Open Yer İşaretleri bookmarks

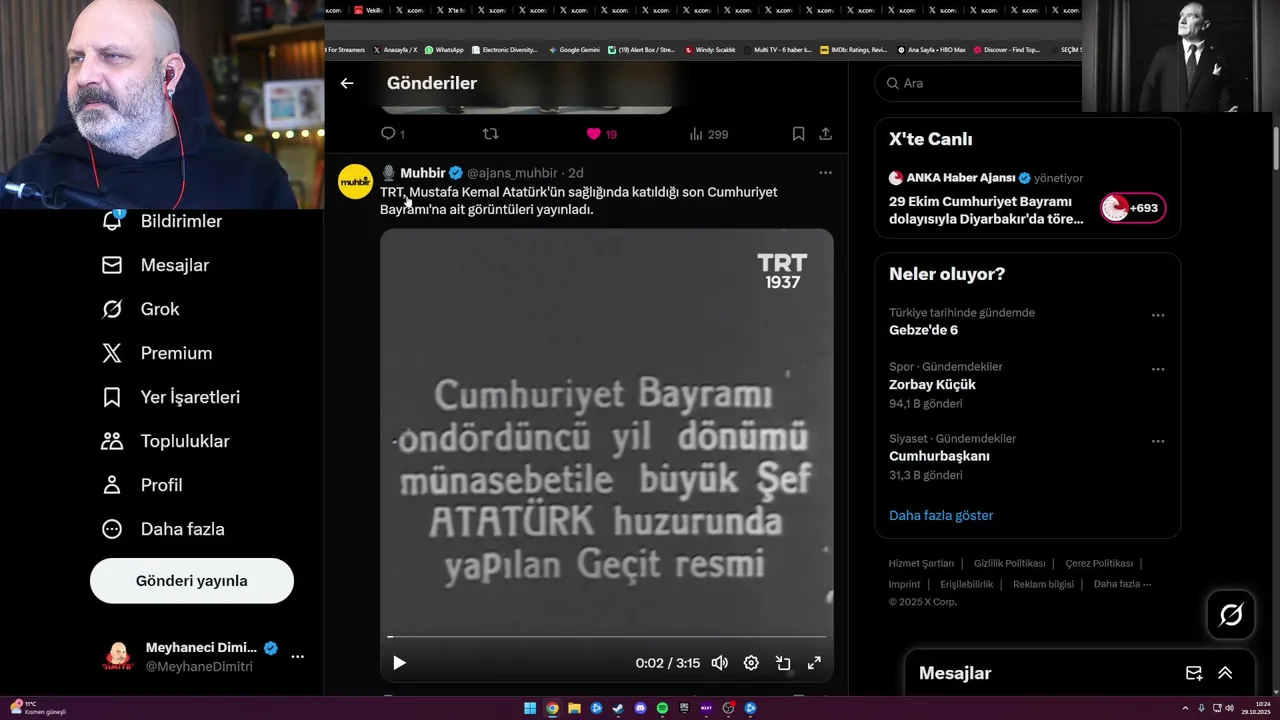point(171,397)
